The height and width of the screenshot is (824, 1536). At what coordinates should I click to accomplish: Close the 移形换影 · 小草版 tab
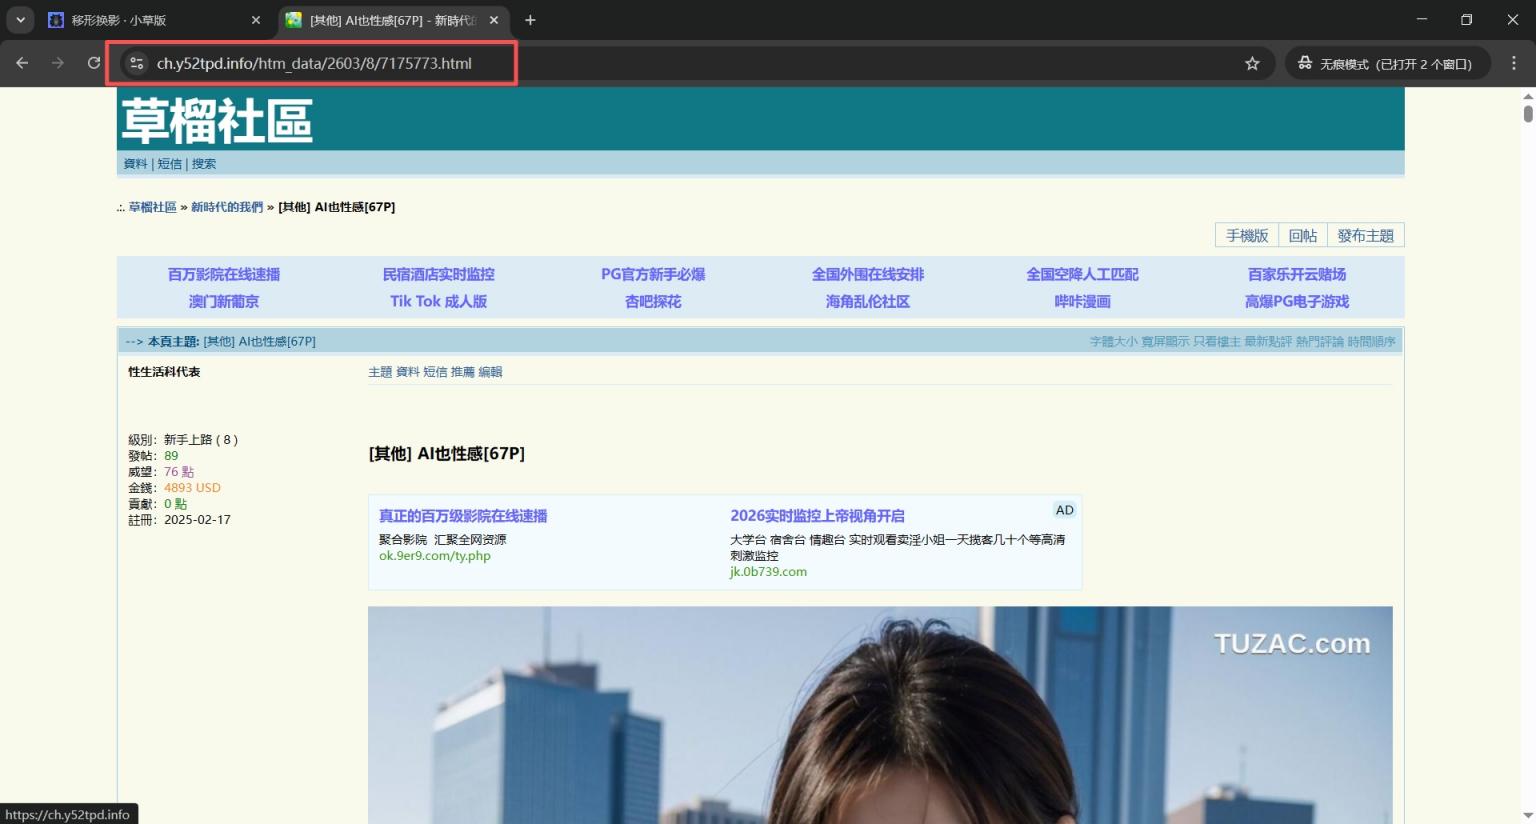[x=256, y=20]
